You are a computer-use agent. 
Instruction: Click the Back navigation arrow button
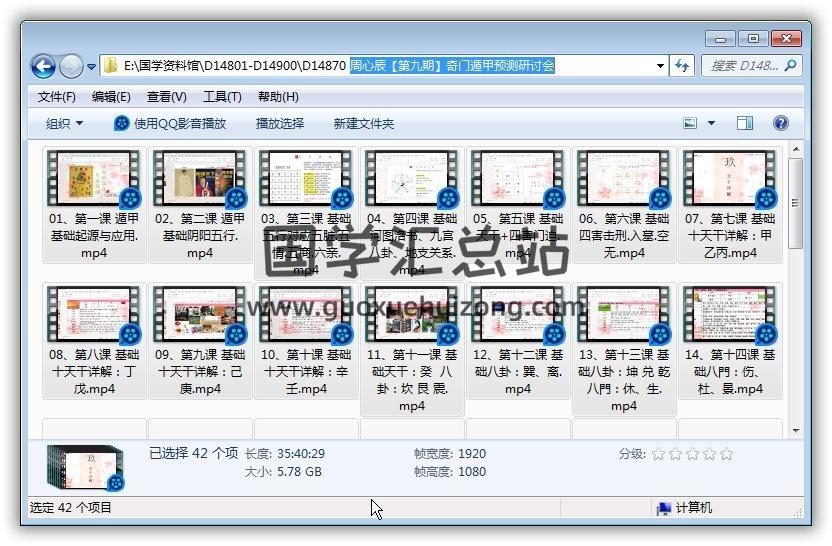click(x=43, y=66)
